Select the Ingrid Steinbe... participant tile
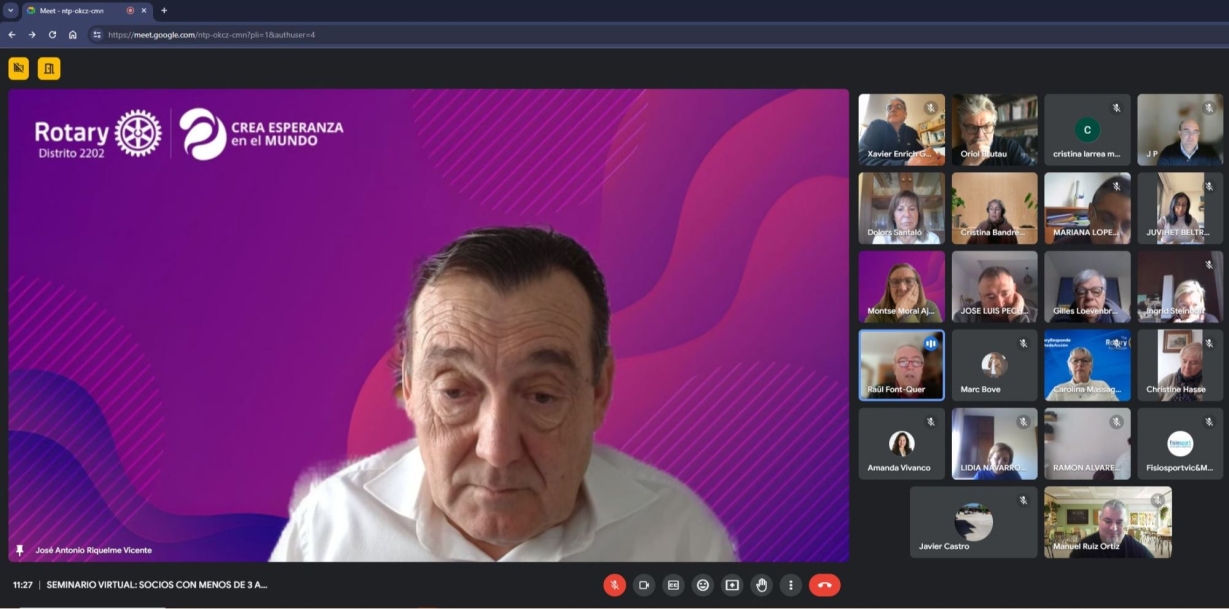This screenshot has width=1229, height=609. 1180,287
